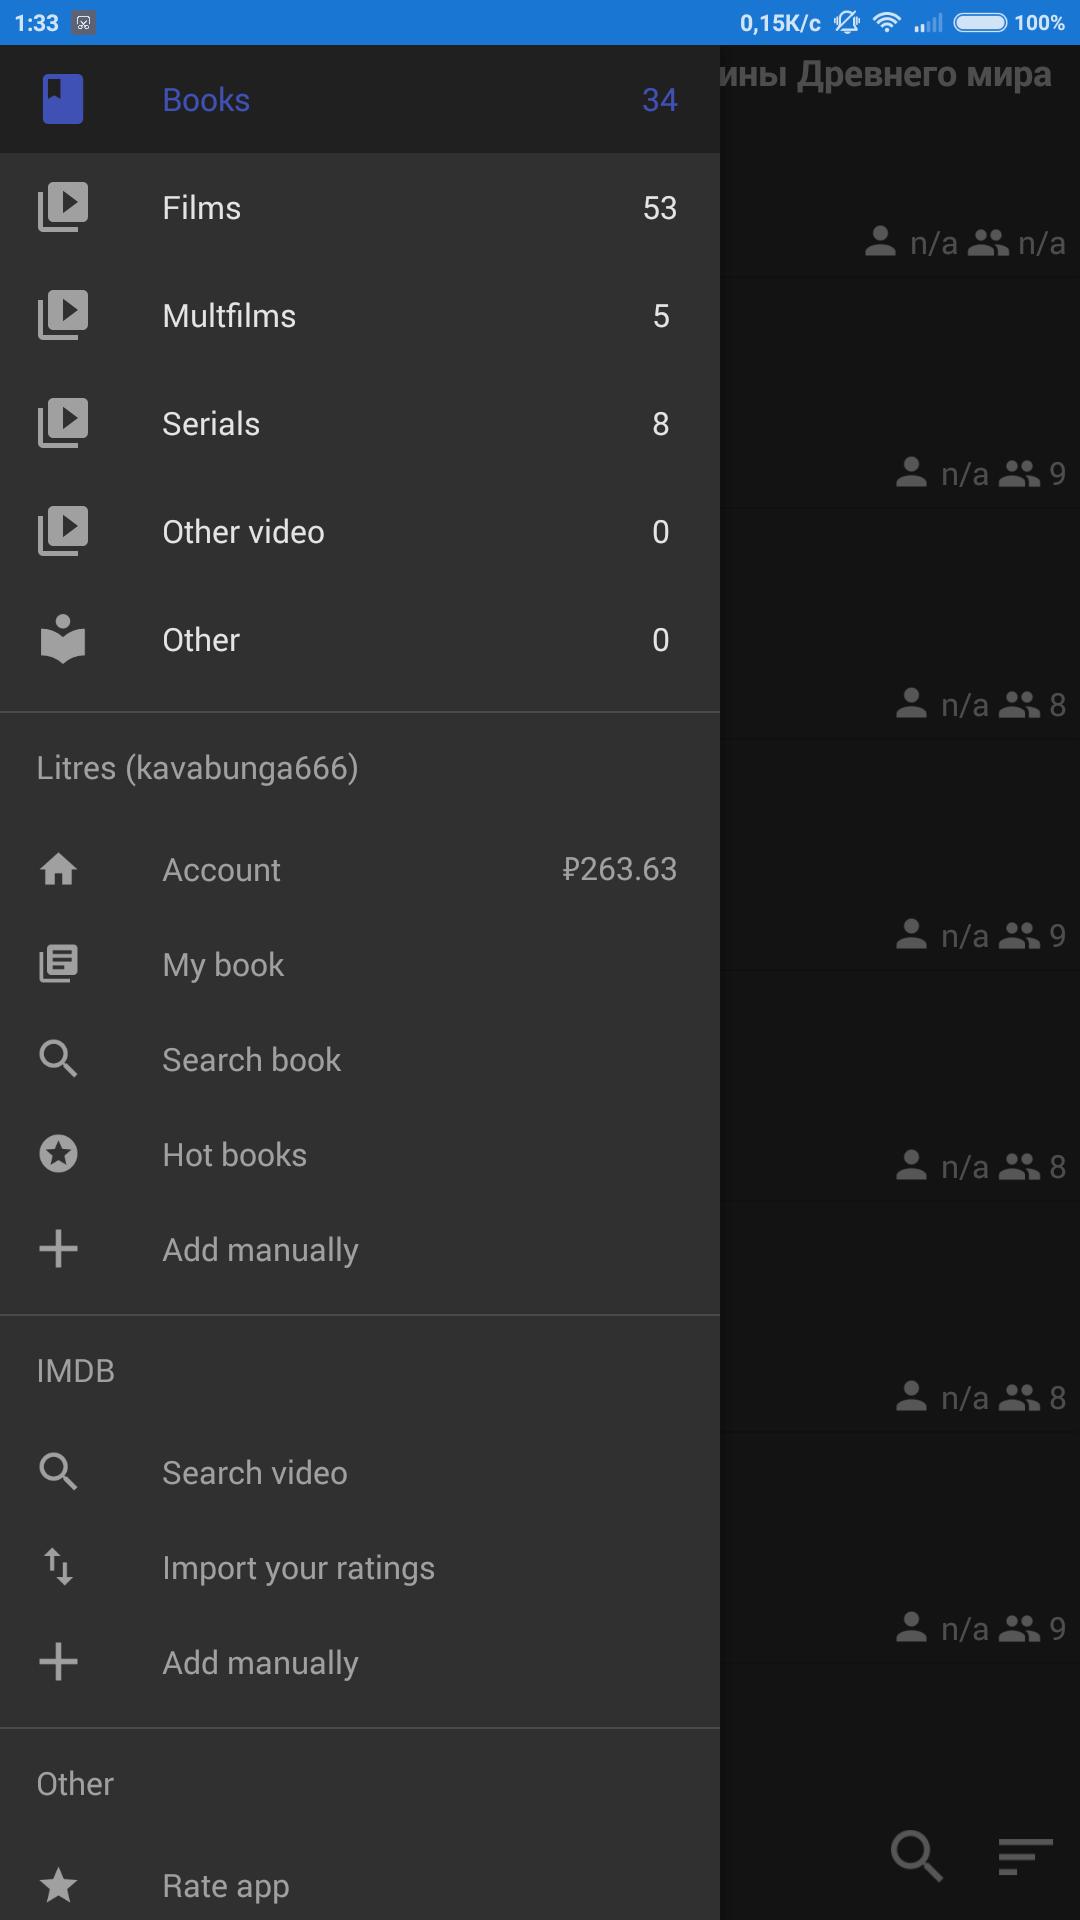This screenshot has width=1080, height=1920.
Task: Open the Films category
Action: 201,208
